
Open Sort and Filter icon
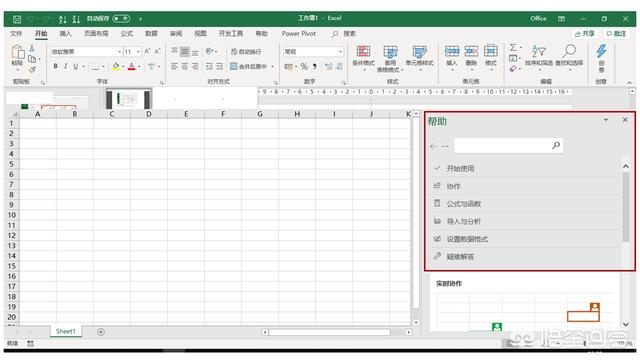click(539, 56)
